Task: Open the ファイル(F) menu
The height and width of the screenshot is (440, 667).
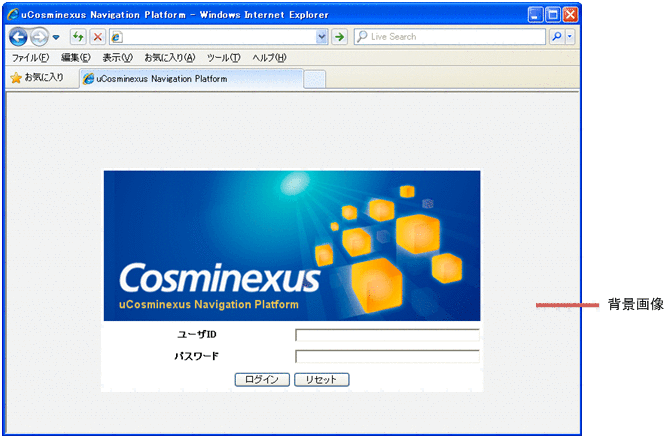Action: (30, 57)
